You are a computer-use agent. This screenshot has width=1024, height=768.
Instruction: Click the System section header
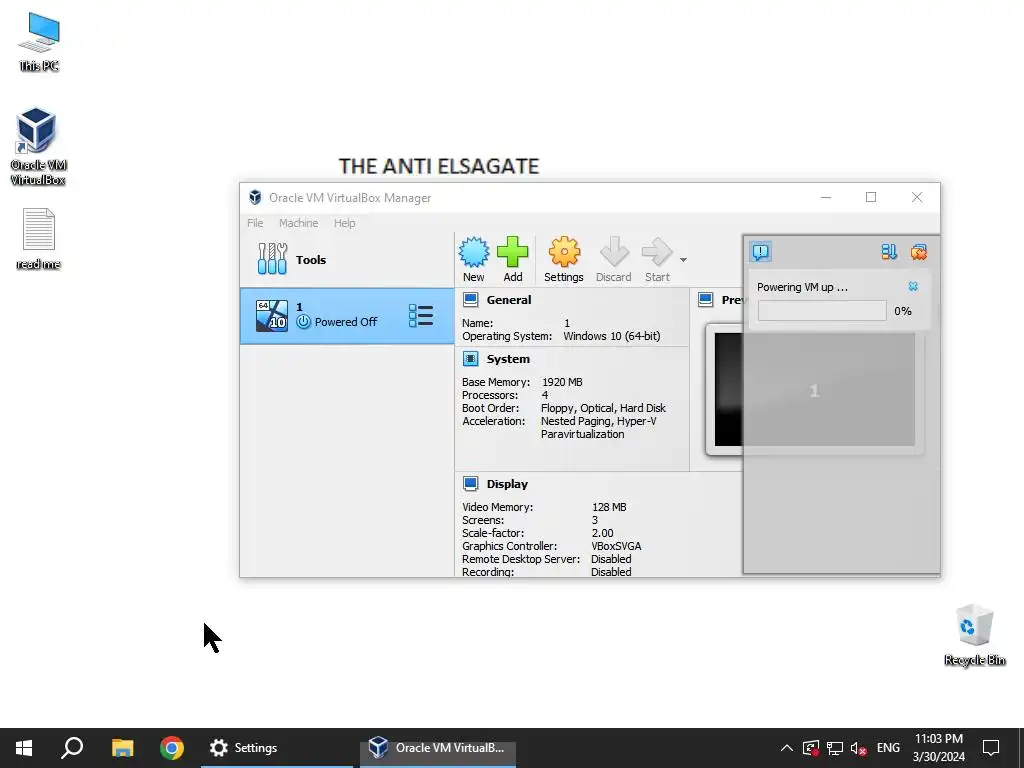coord(507,359)
